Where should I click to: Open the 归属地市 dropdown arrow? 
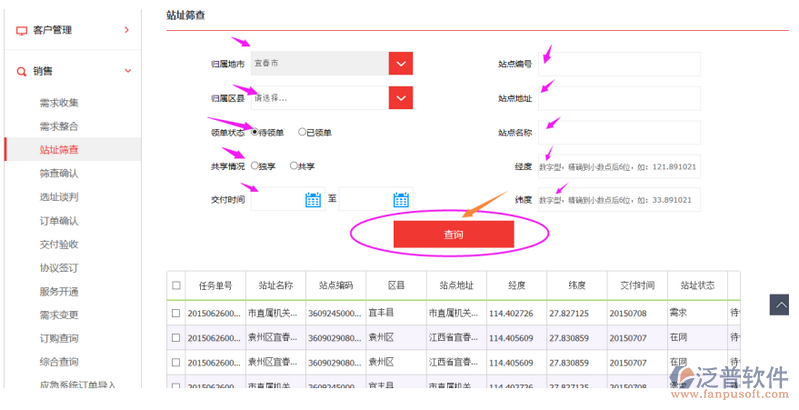400,64
